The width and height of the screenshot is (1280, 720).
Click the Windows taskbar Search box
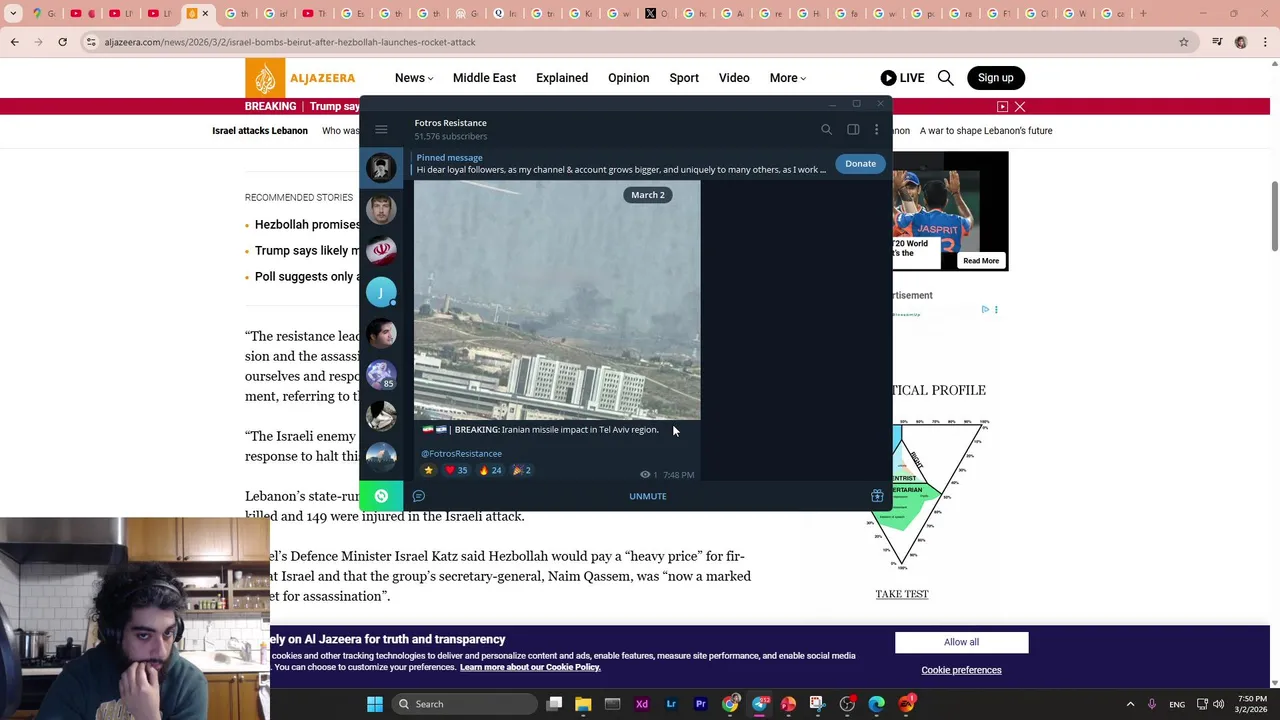click(x=463, y=704)
